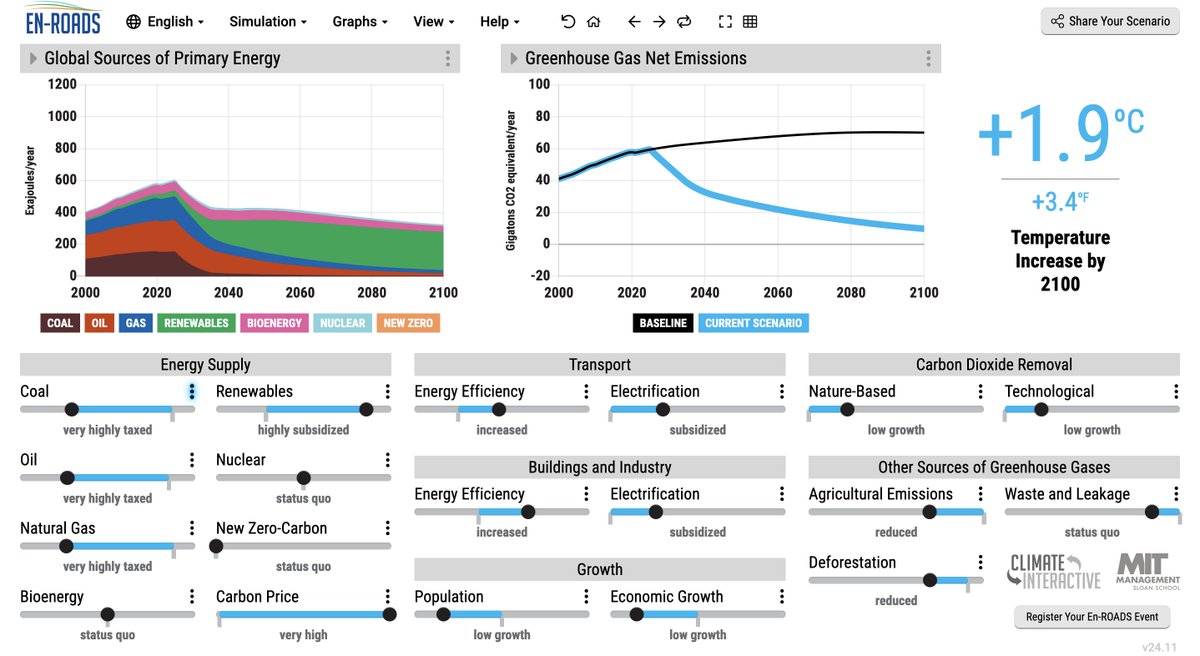The height and width of the screenshot is (656, 1200).
Task: Open Nature-Based removal three-dot menu
Action: (x=980, y=391)
